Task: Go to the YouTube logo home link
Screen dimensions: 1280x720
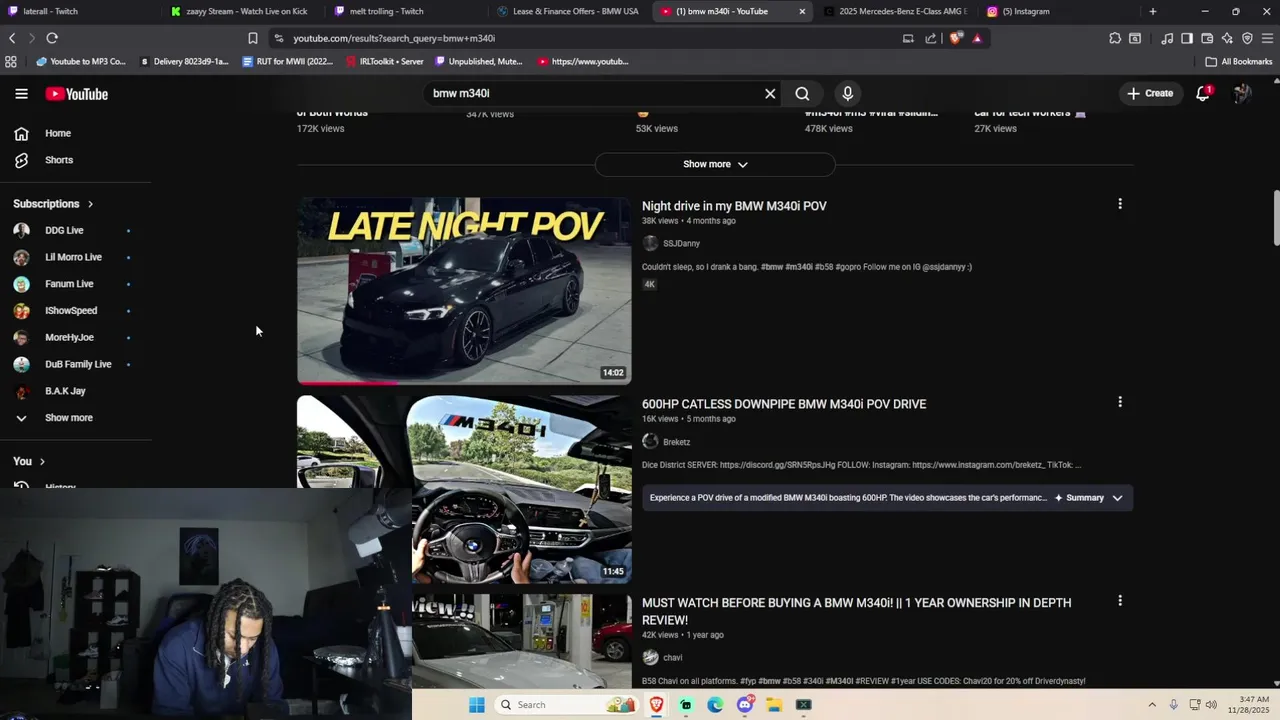Action: tap(76, 94)
